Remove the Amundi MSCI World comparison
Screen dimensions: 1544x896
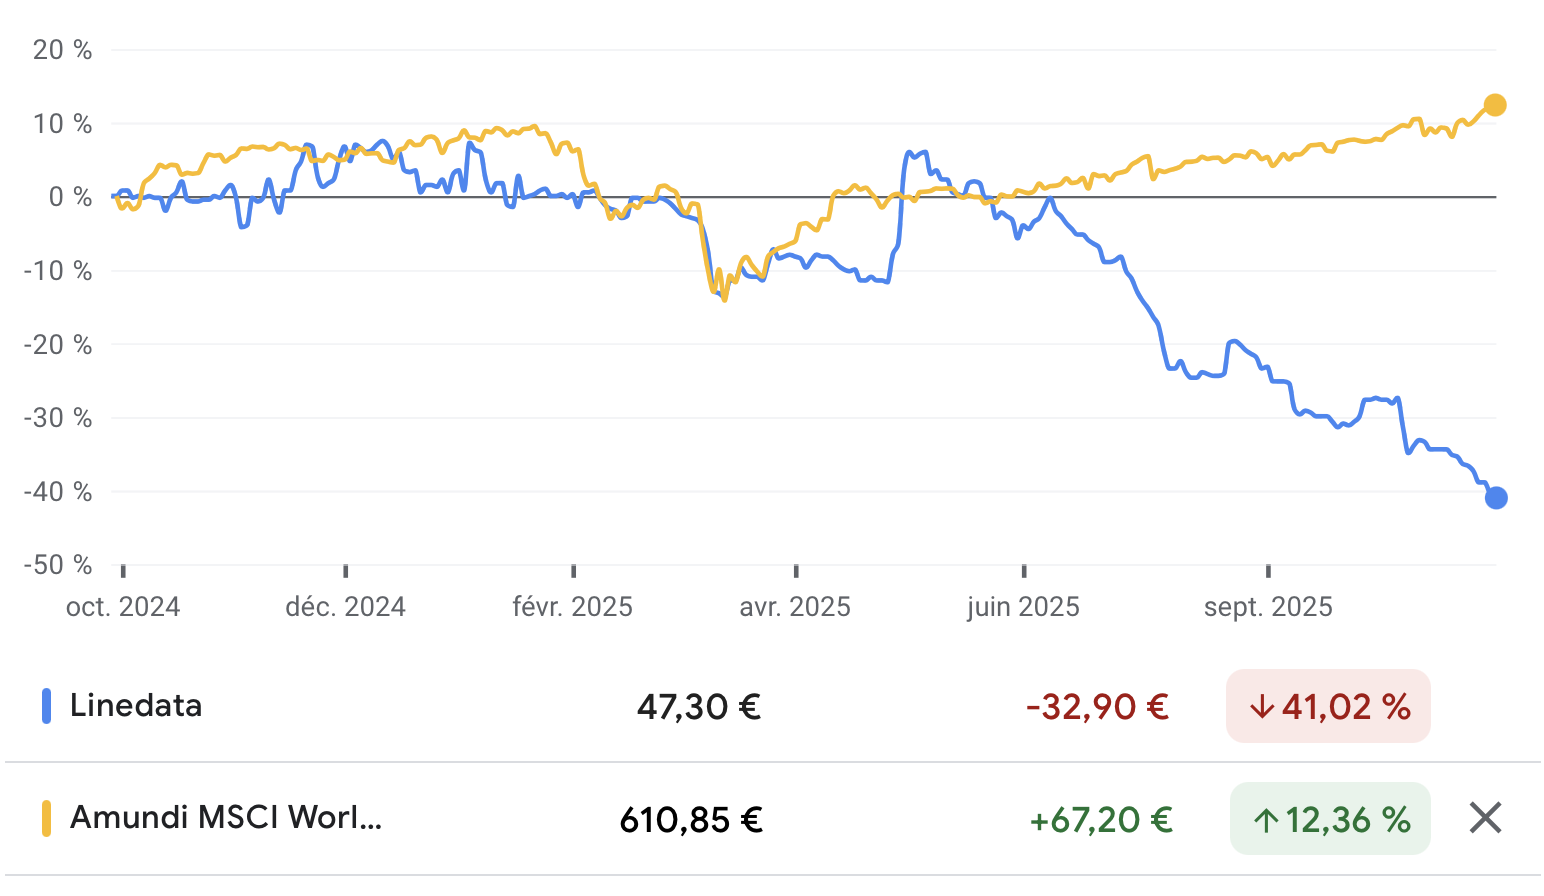point(1485,818)
